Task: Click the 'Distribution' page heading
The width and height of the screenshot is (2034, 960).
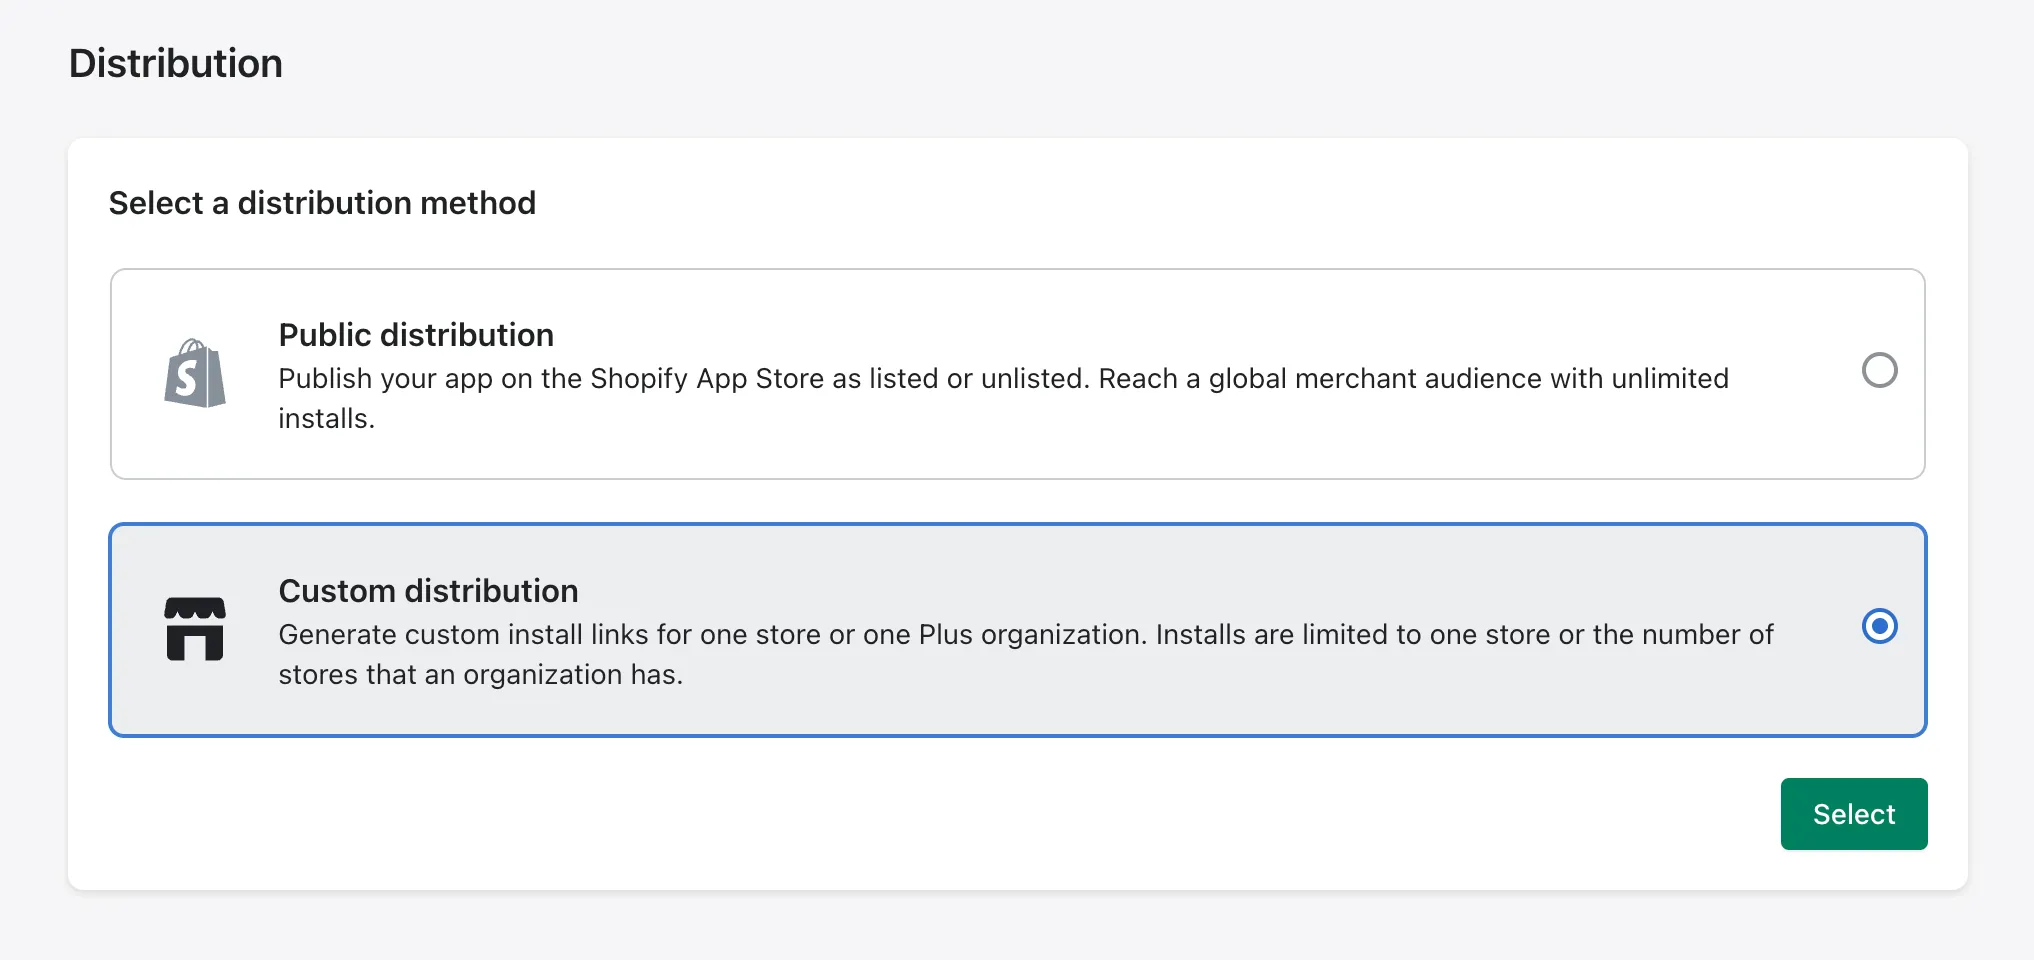Action: [x=176, y=63]
